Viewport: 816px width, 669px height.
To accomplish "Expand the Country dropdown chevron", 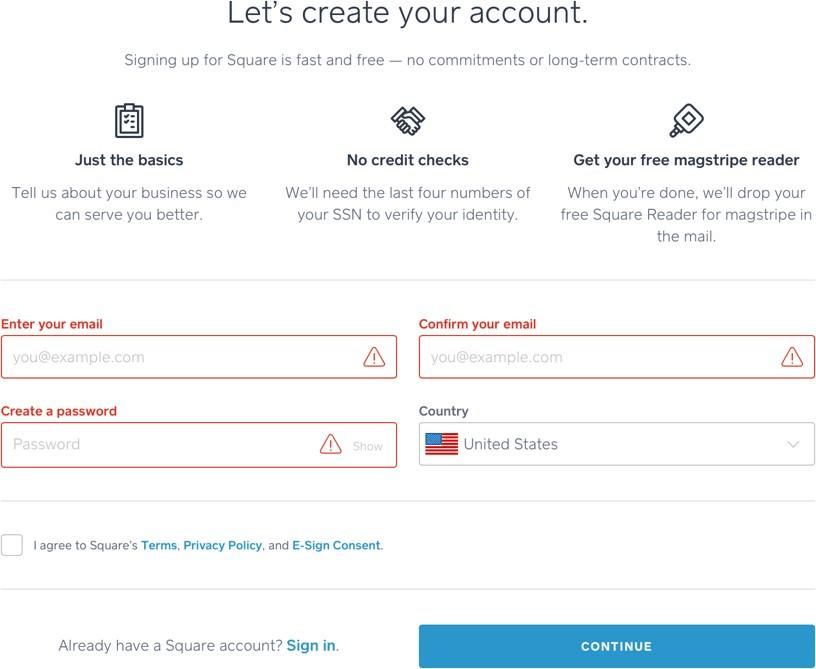I will [x=793, y=444].
